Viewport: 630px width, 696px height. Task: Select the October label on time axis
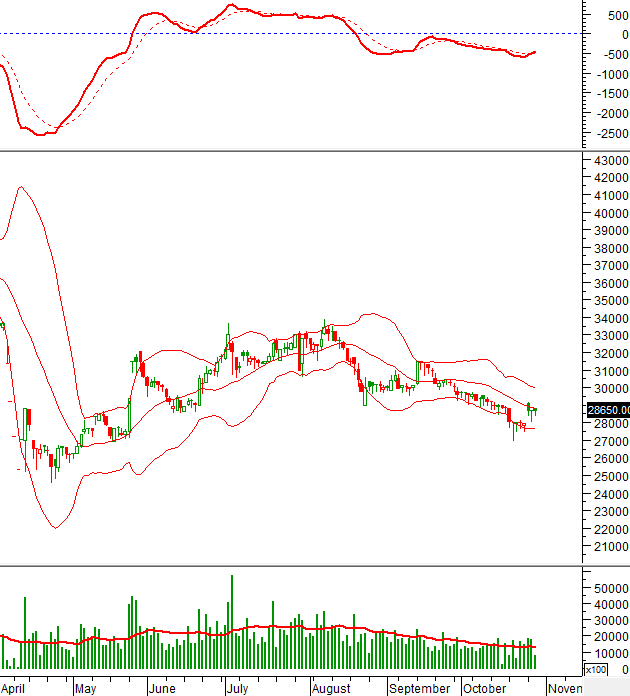tap(485, 688)
